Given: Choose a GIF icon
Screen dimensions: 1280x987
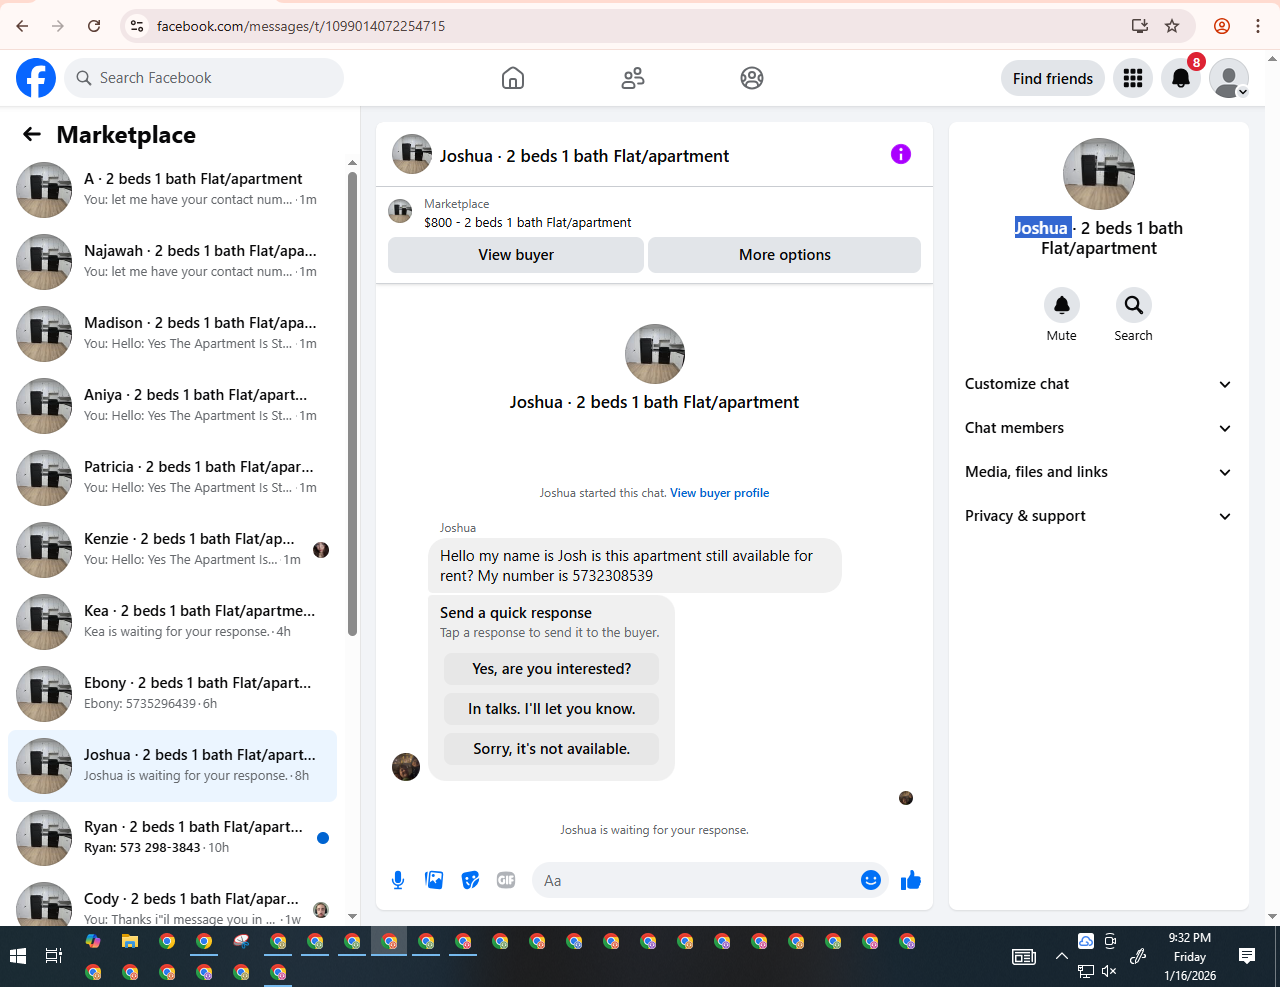Looking at the screenshot, I should pyautogui.click(x=506, y=880).
